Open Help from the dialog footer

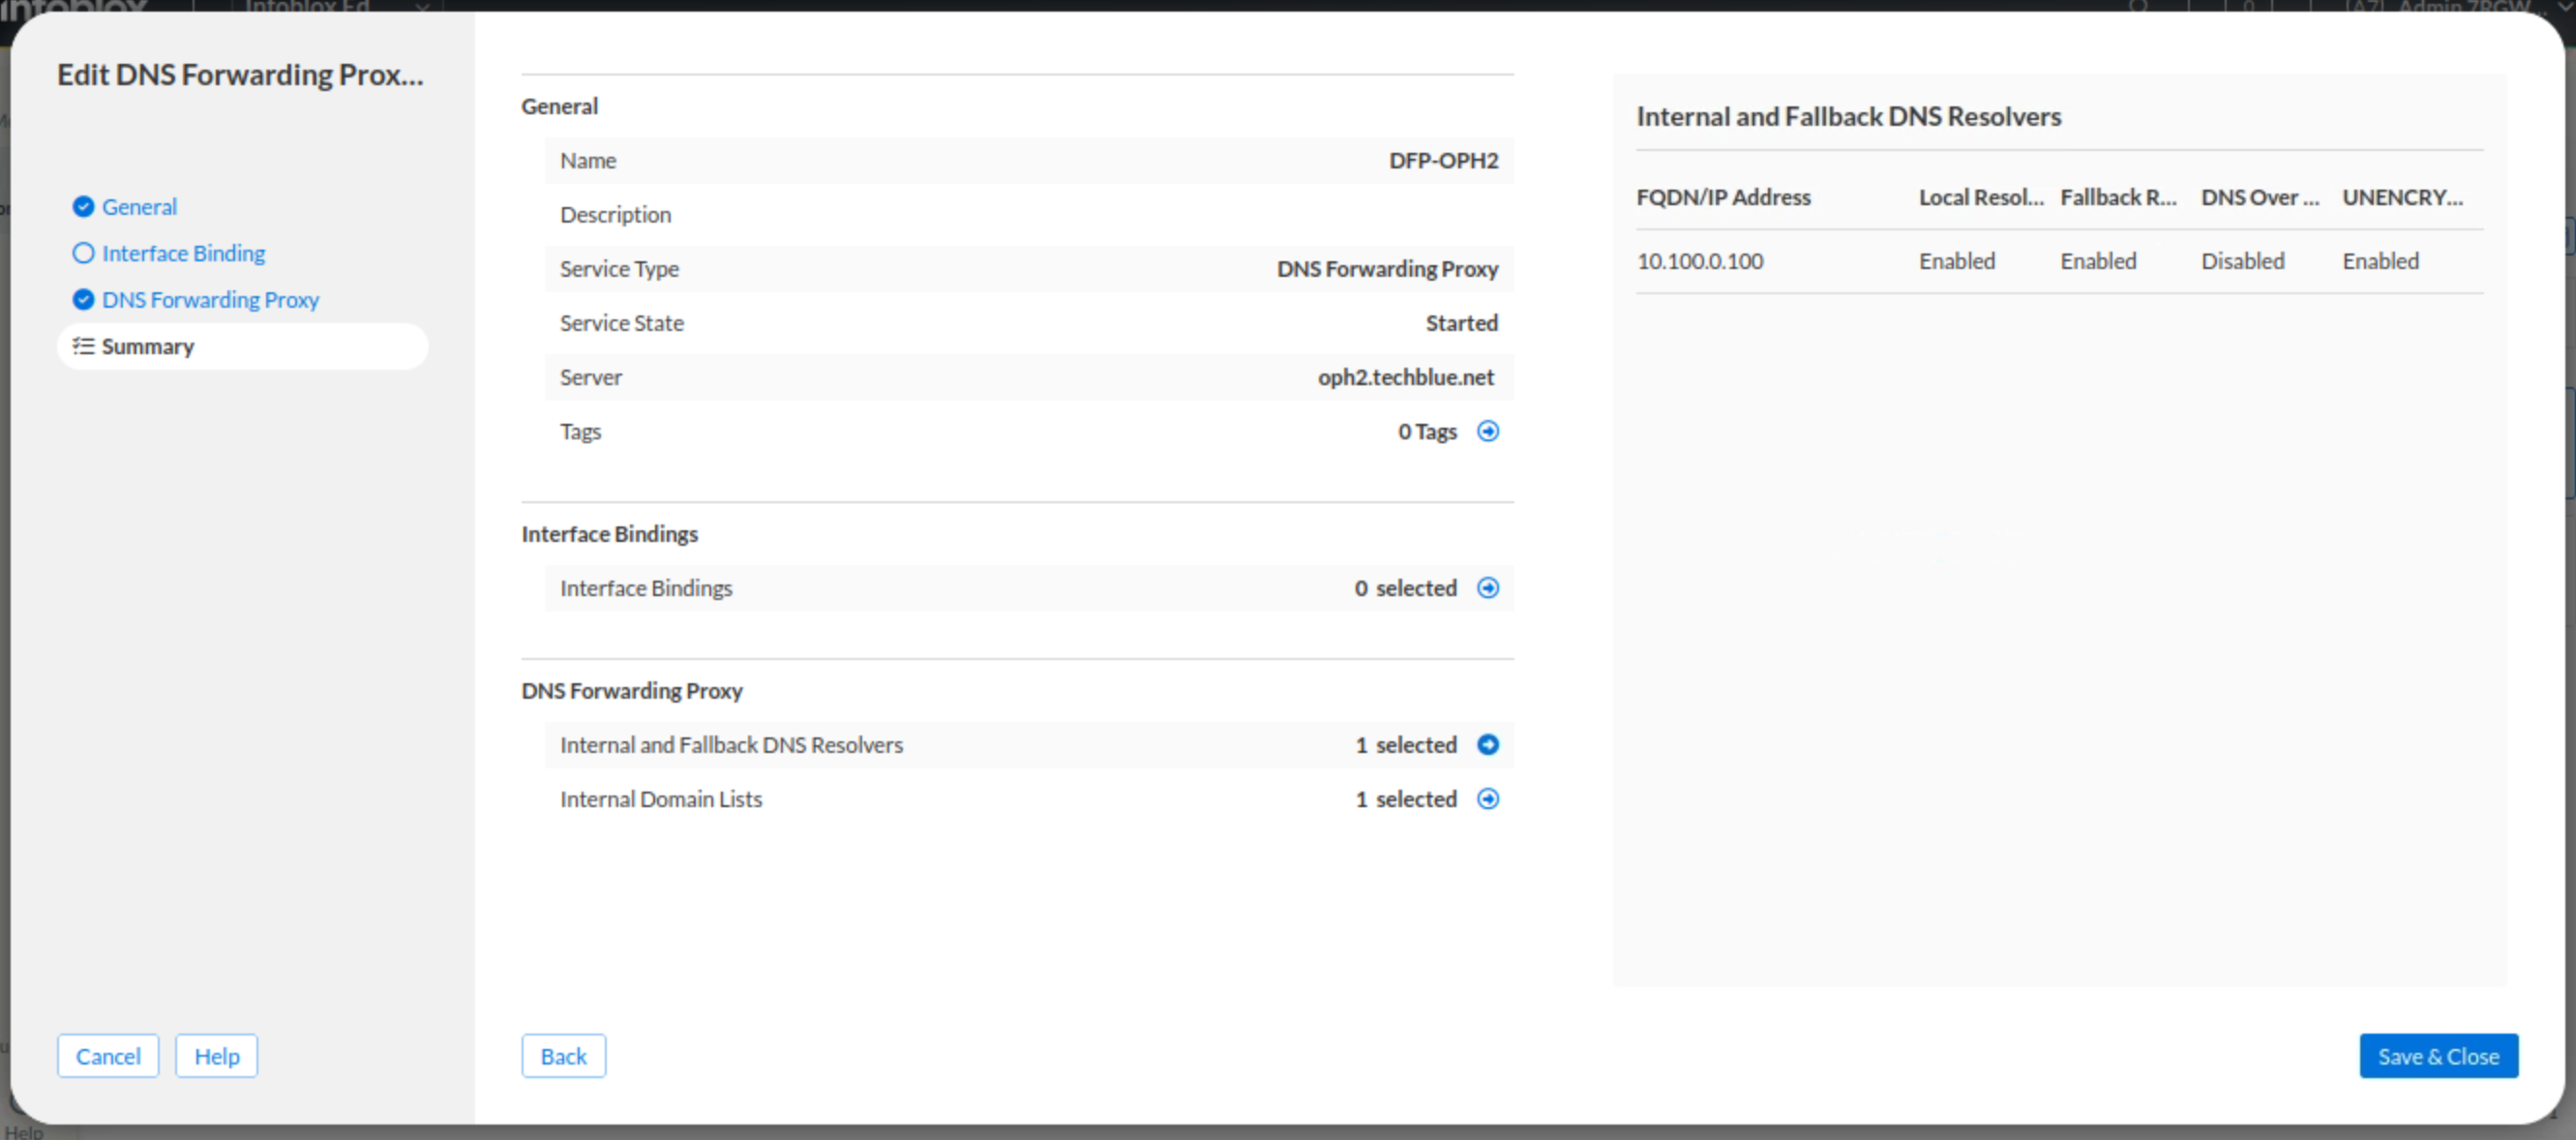[x=216, y=1056]
